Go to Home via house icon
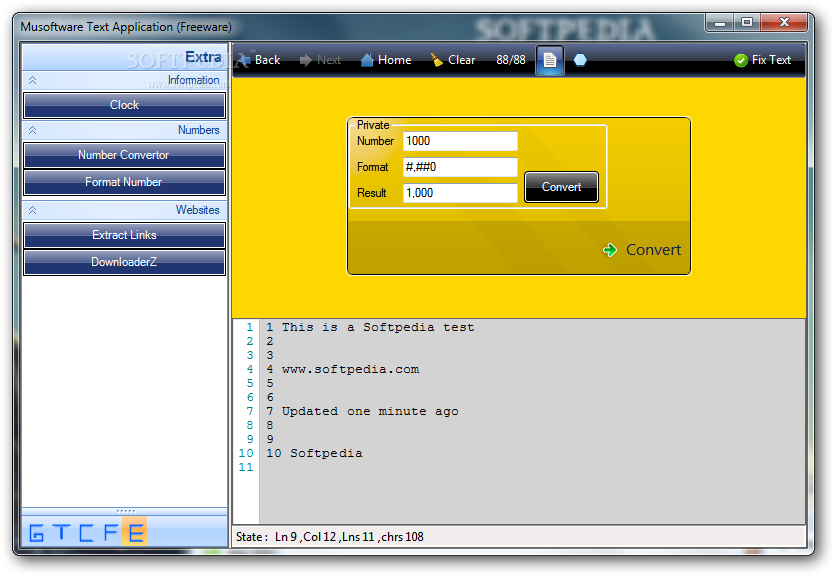This screenshot has height=576, width=835. tap(386, 60)
